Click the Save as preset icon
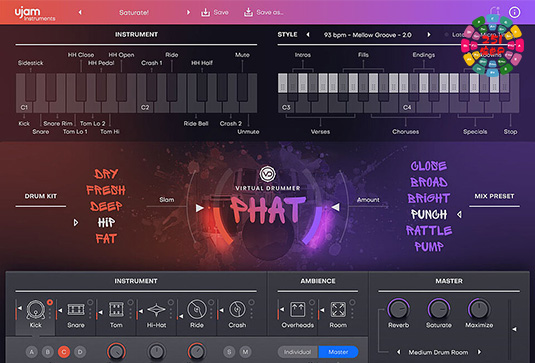Viewport: 535px width, 363px height. pyautogui.click(x=248, y=13)
